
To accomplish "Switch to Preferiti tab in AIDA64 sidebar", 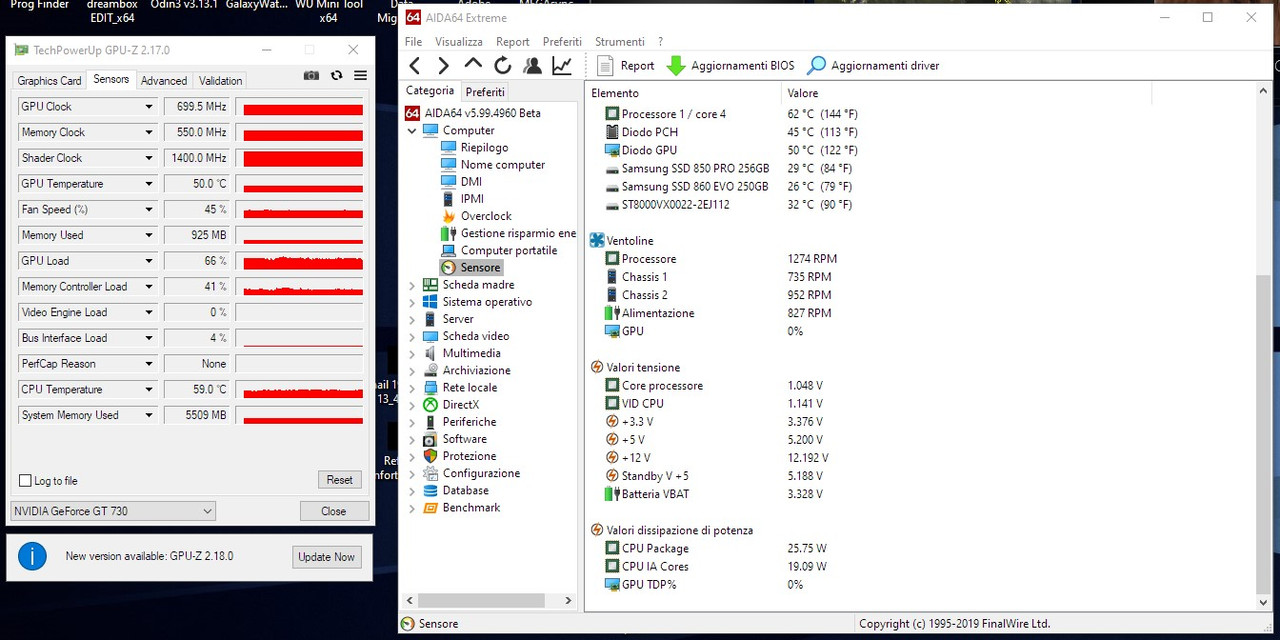I will pos(485,92).
